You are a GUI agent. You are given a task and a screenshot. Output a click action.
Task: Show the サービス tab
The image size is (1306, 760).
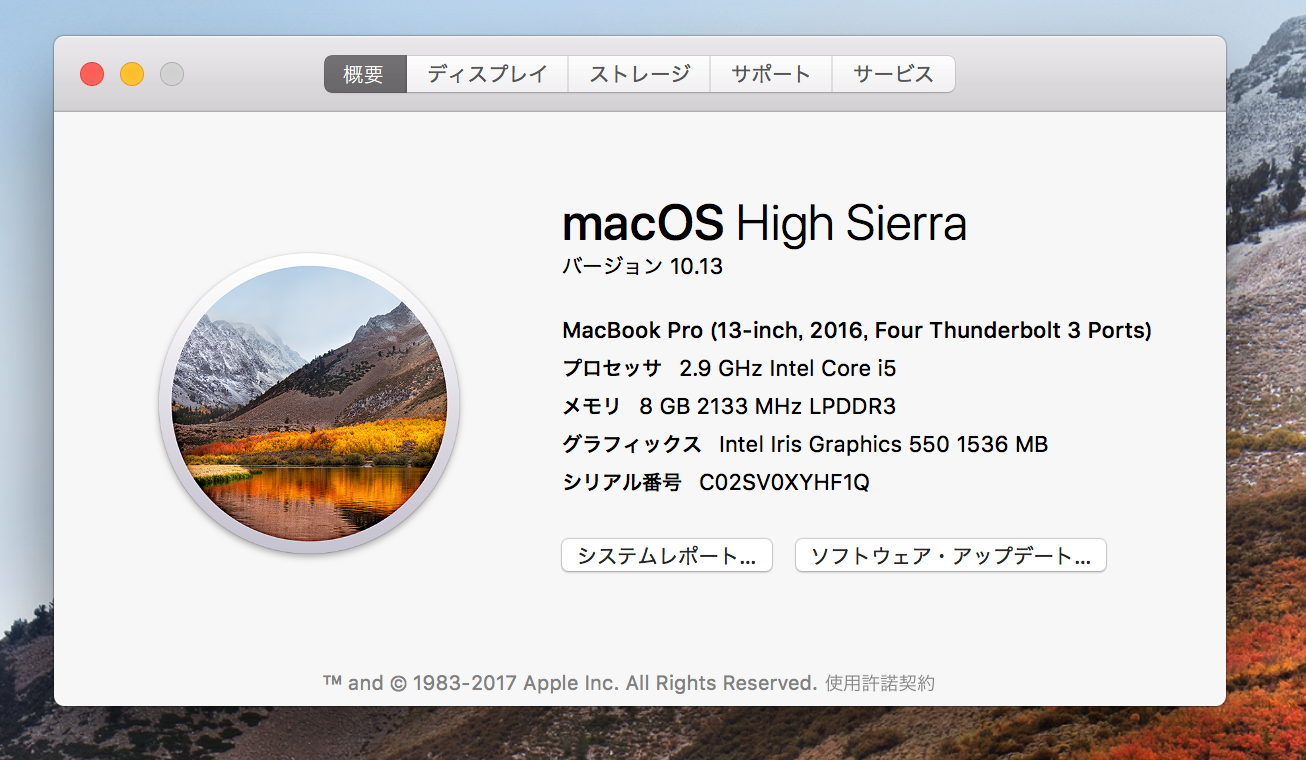tap(893, 74)
